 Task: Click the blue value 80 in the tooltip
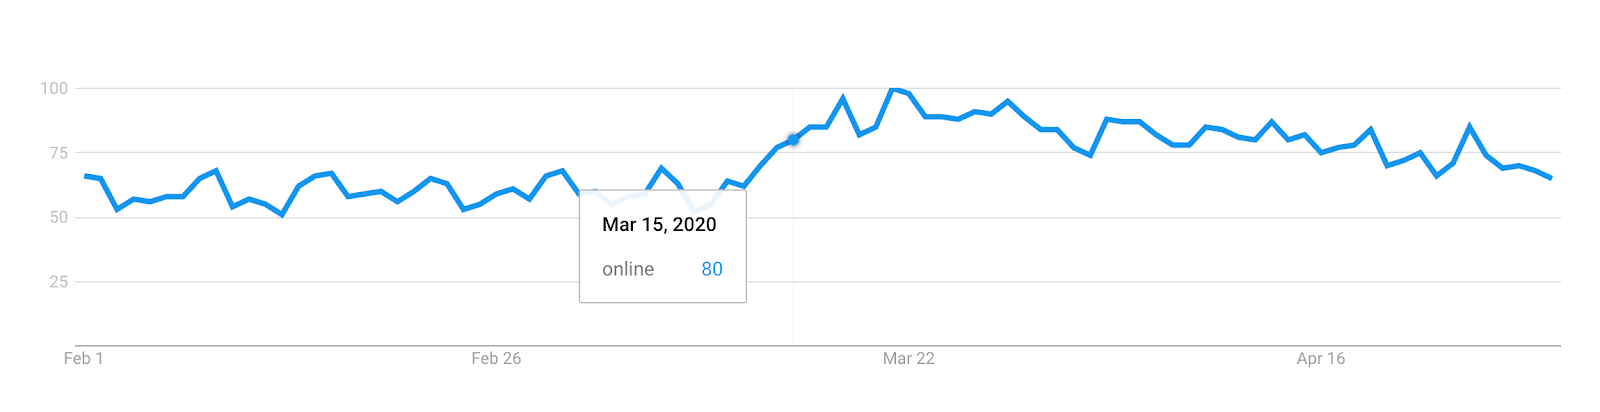pyautogui.click(x=712, y=269)
